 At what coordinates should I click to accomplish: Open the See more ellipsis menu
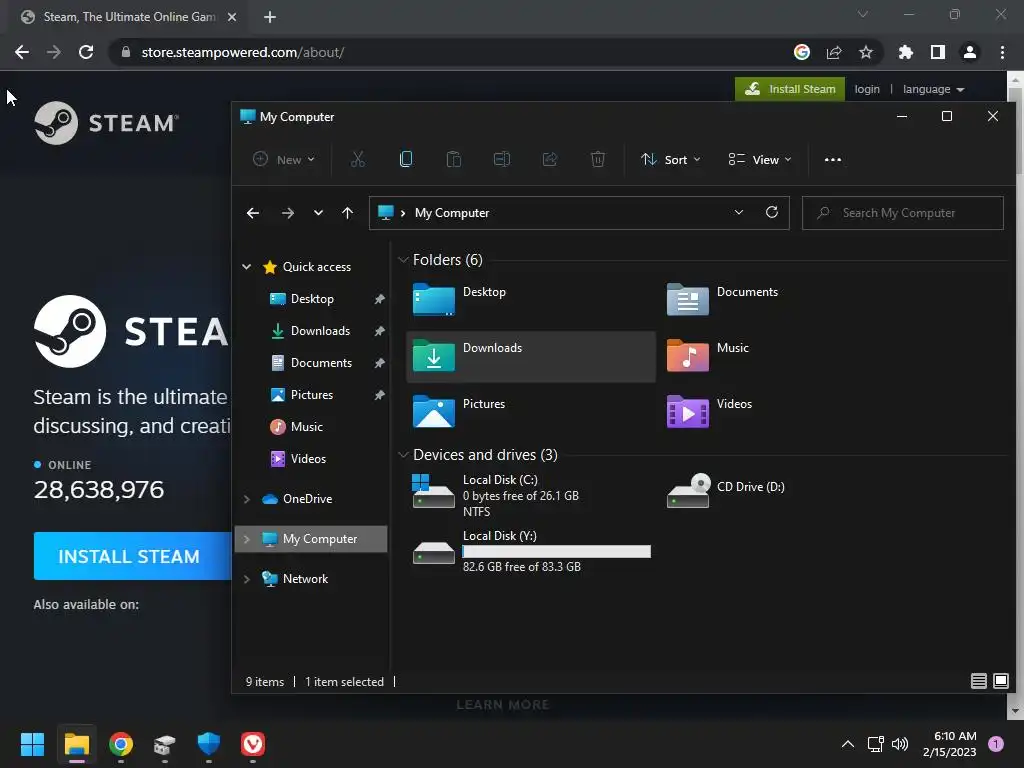(833, 159)
